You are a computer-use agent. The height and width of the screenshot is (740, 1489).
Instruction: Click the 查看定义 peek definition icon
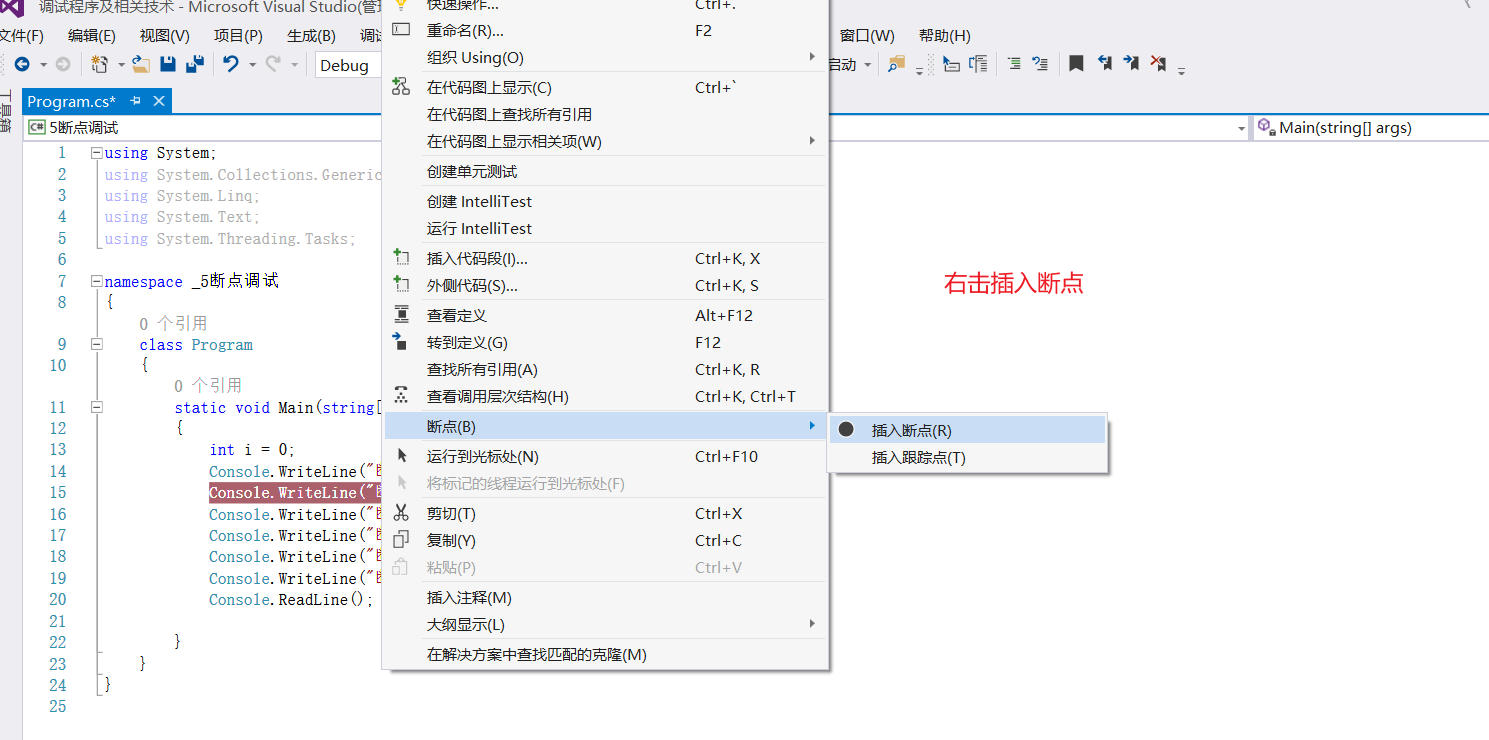[x=402, y=313]
